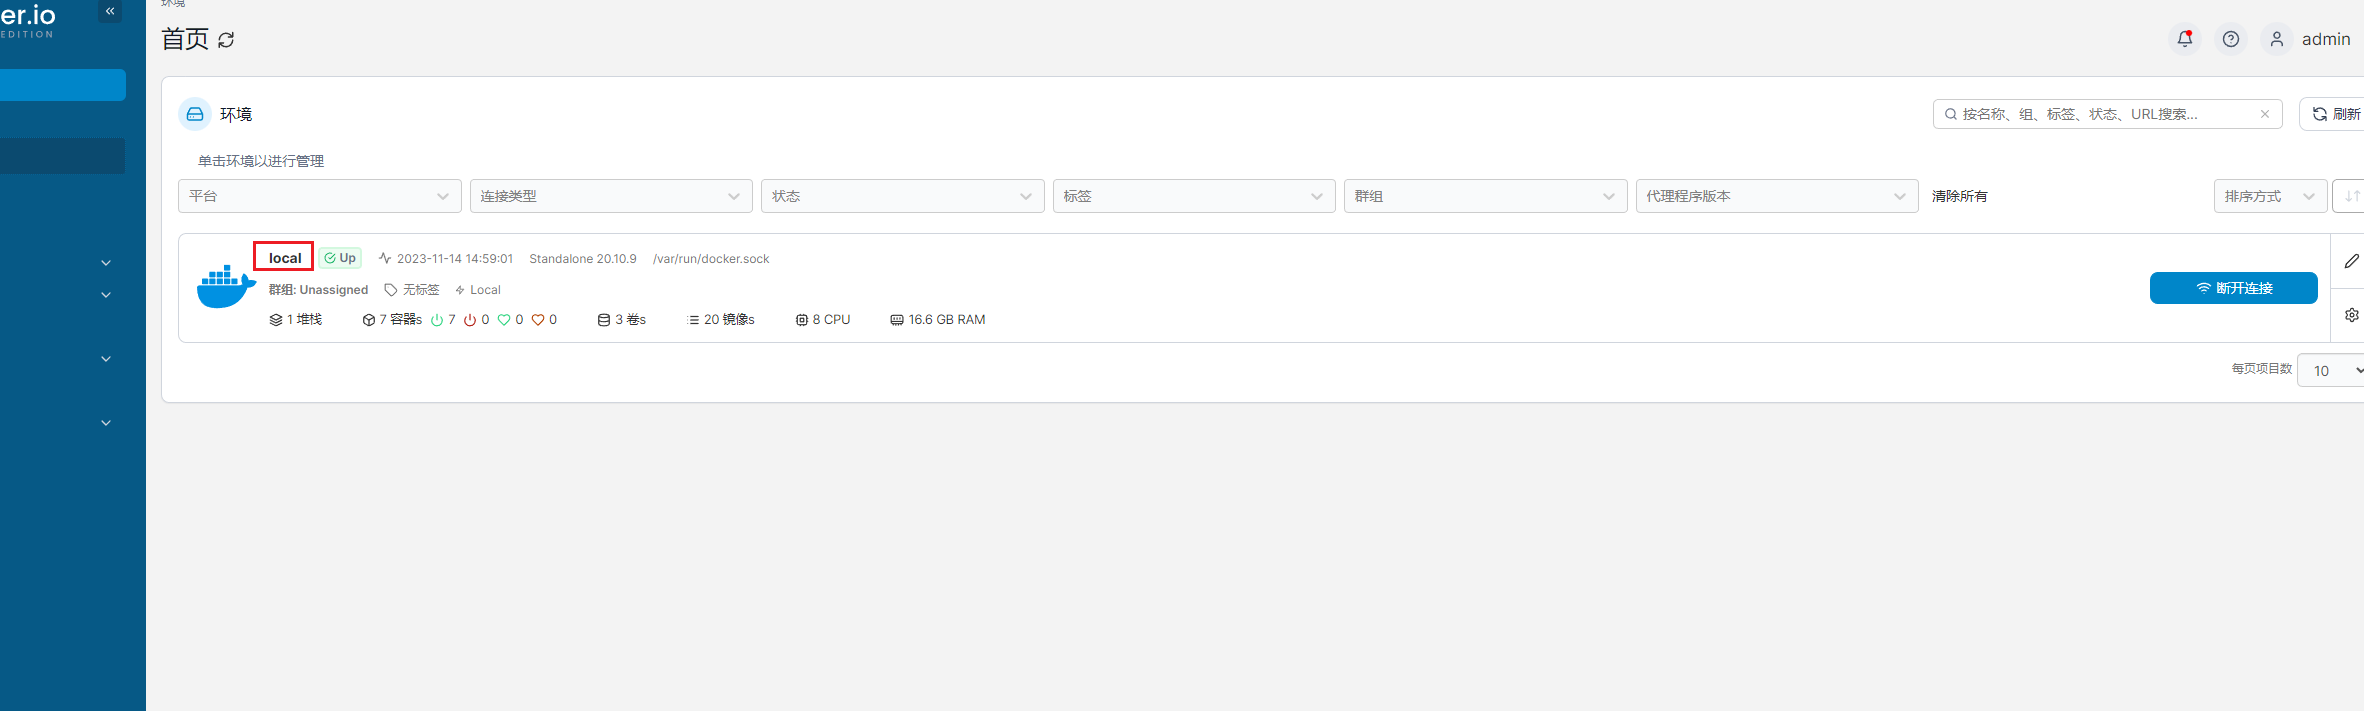
Task: Select the highlighted blue sidebar item
Action: point(63,85)
